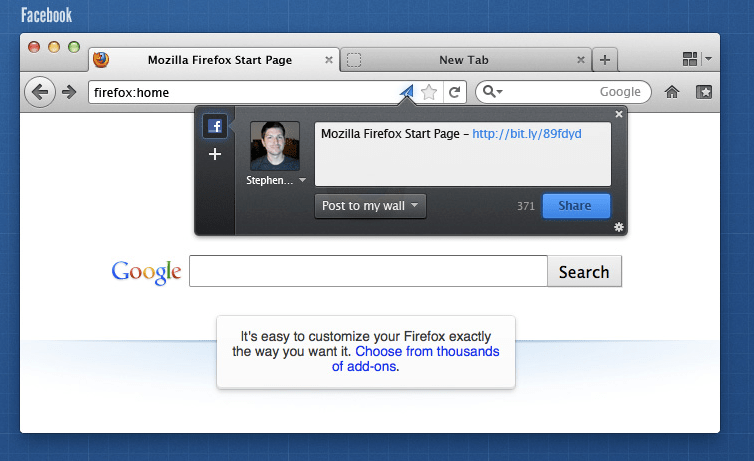Click the red close window button
The image size is (754, 461).
tap(34, 47)
